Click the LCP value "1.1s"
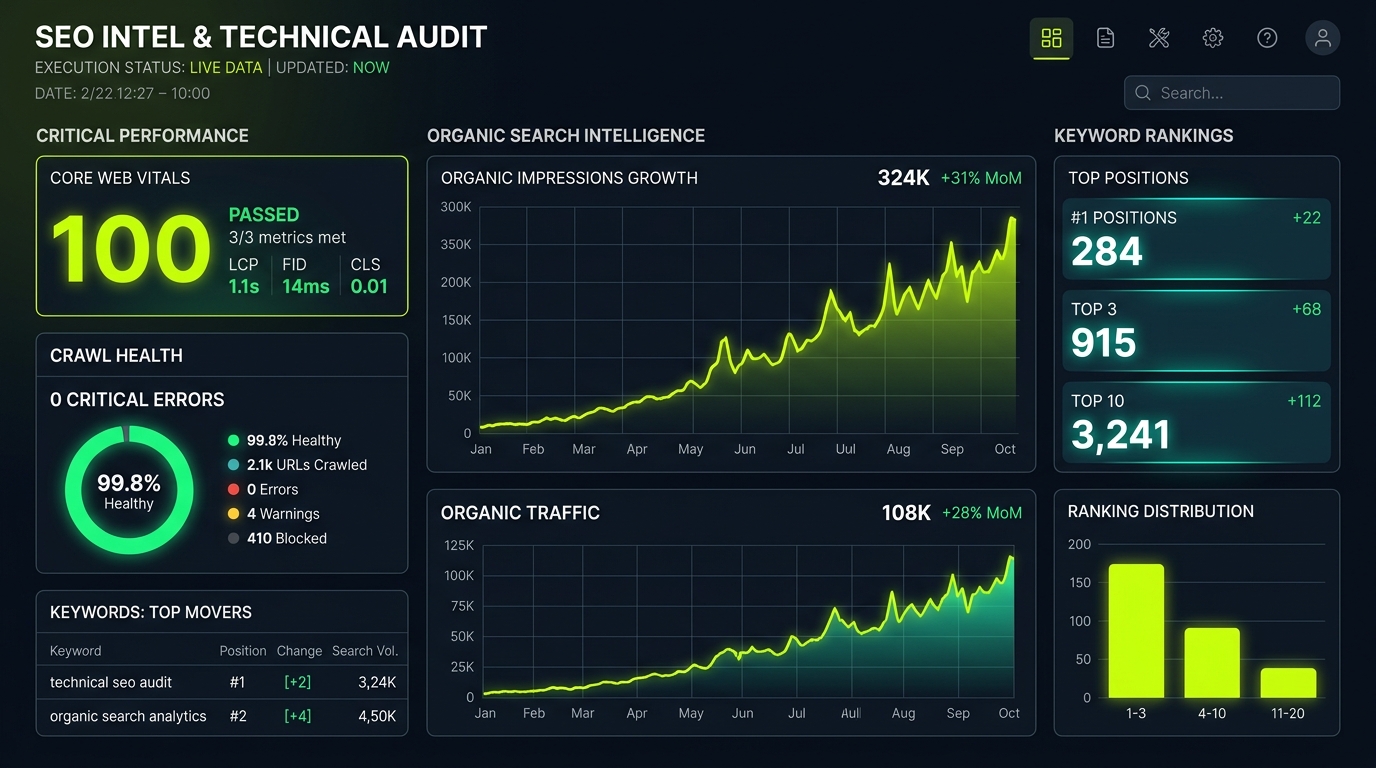 pos(244,286)
